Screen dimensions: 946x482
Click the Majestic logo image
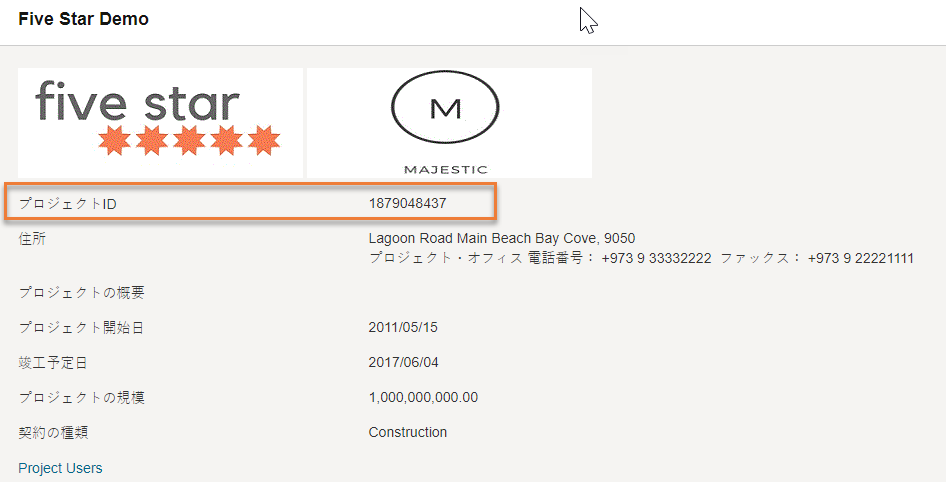449,123
